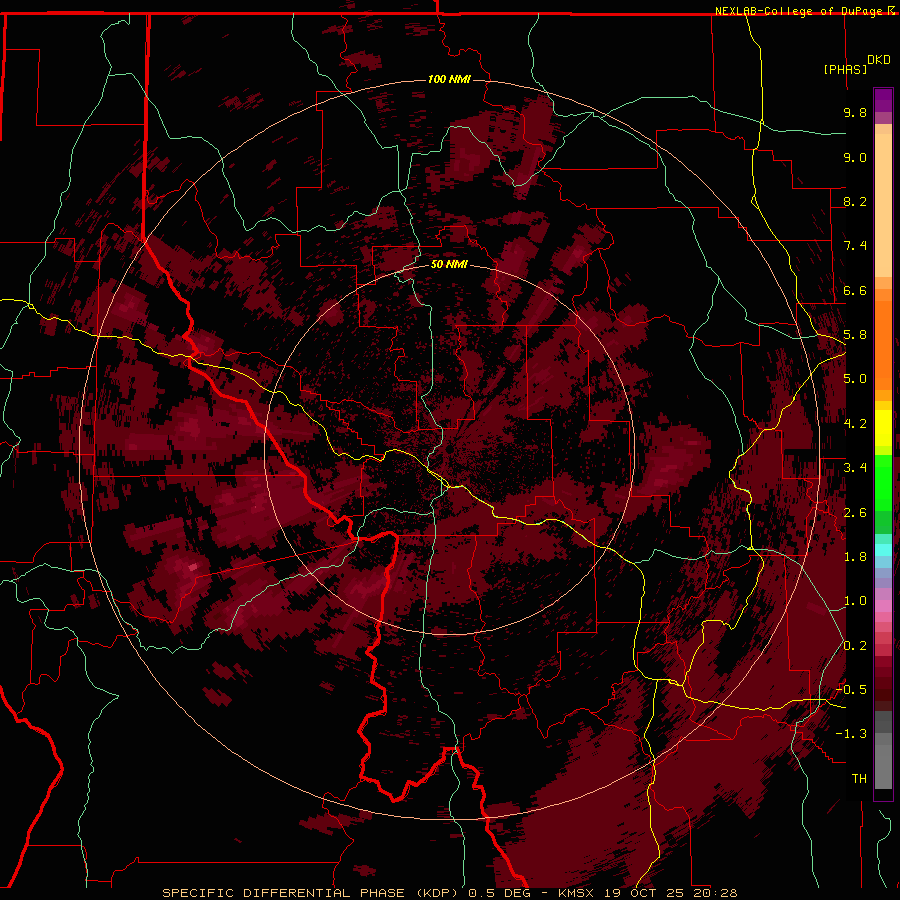The width and height of the screenshot is (900, 900).
Task: Click the 9.8 value on the color scale
Action: click(x=855, y=112)
